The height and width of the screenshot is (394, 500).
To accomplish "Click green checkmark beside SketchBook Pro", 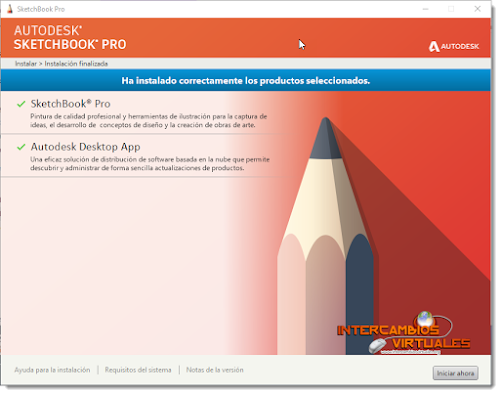I will 21,104.
